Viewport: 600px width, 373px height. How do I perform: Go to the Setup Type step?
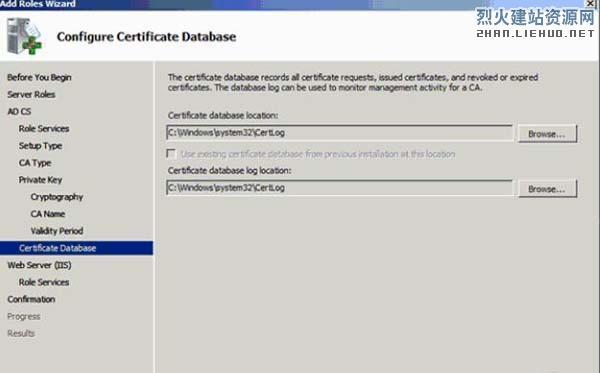click(x=40, y=146)
